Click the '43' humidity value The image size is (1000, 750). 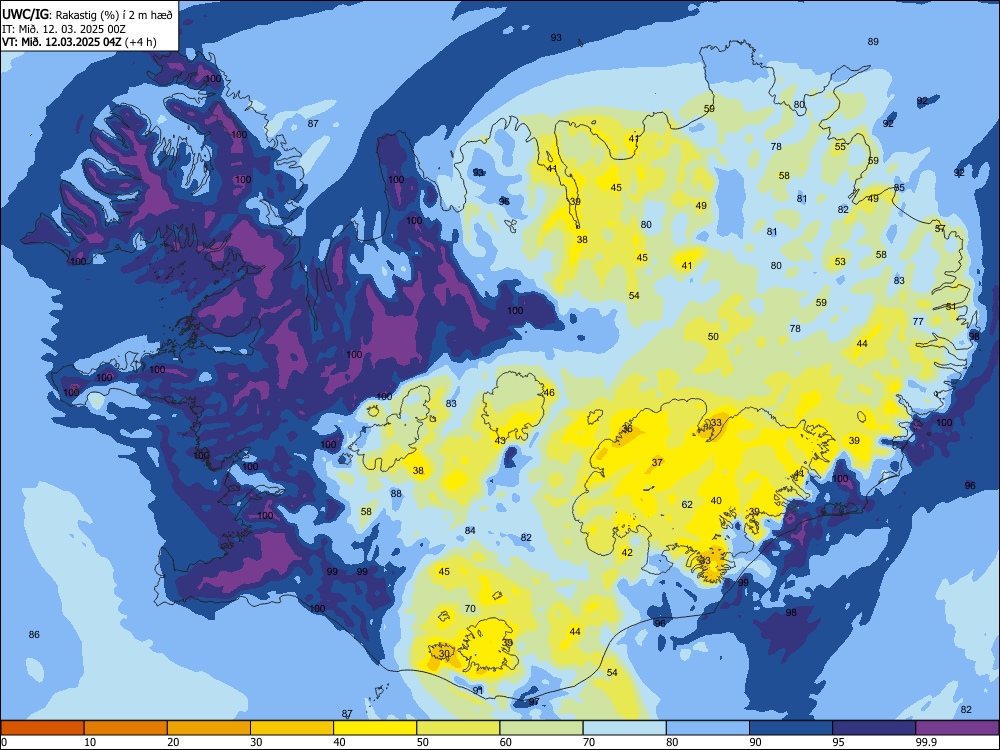point(500,441)
